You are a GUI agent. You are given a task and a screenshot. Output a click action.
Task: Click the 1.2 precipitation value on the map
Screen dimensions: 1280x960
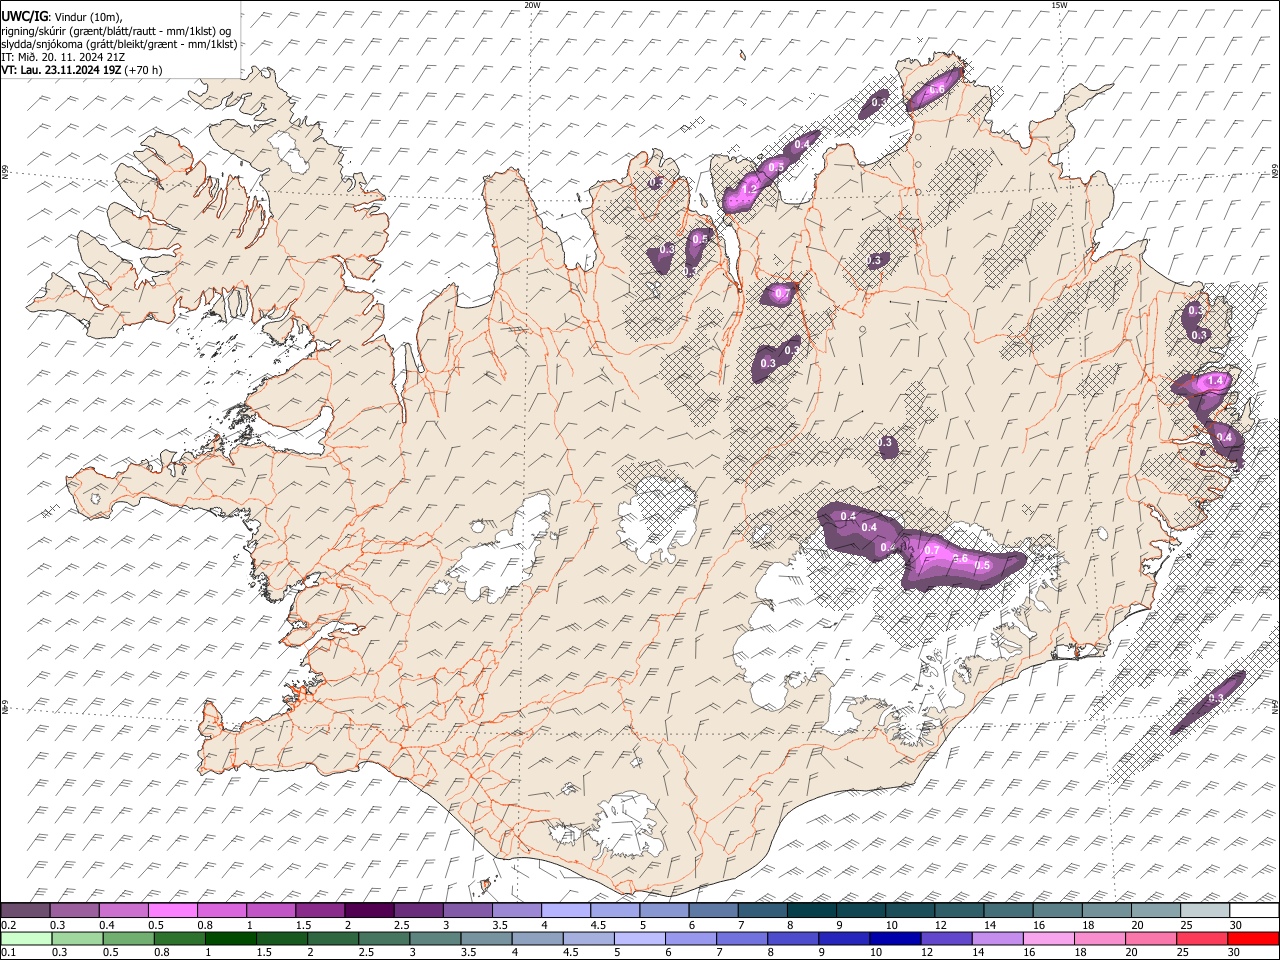748,189
